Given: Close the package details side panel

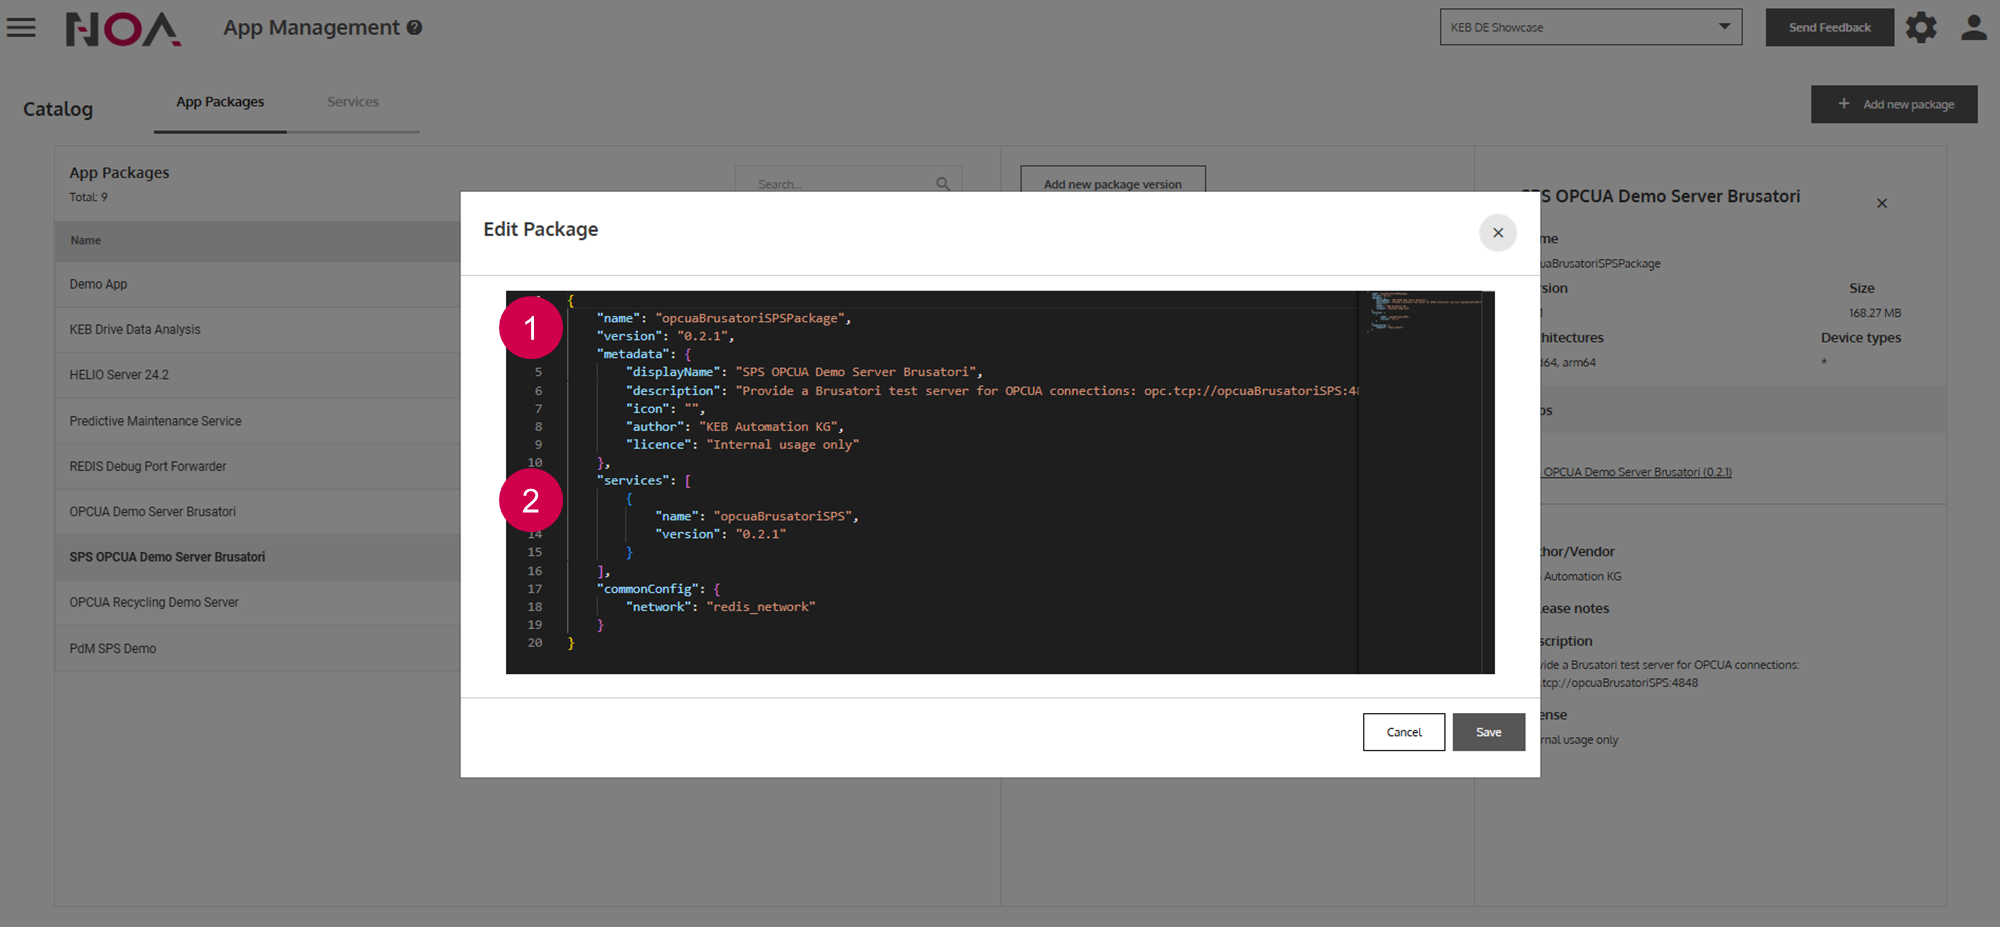Looking at the screenshot, I should point(1881,204).
